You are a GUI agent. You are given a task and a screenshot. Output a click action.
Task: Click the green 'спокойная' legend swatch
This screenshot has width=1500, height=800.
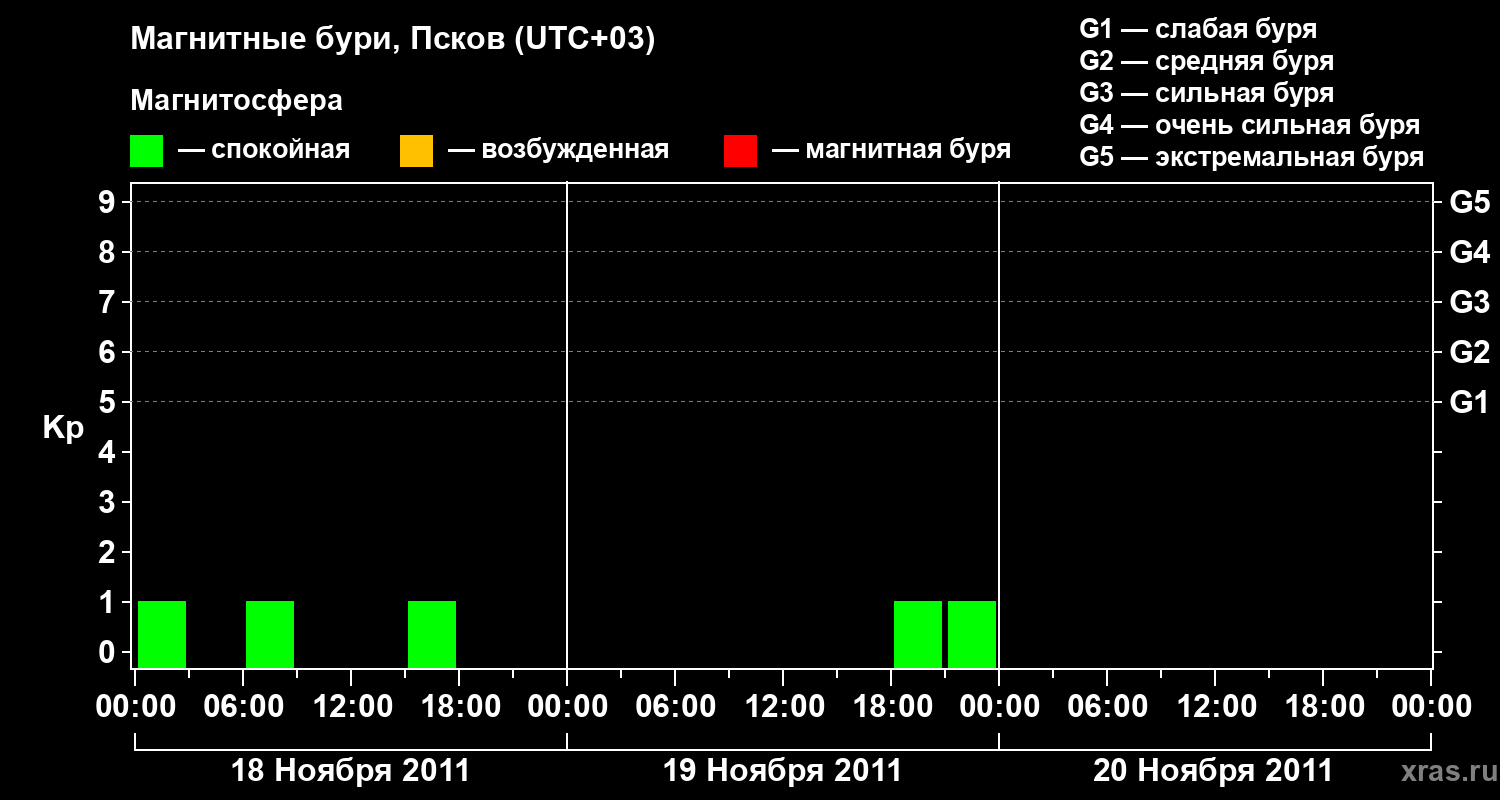click(x=146, y=151)
